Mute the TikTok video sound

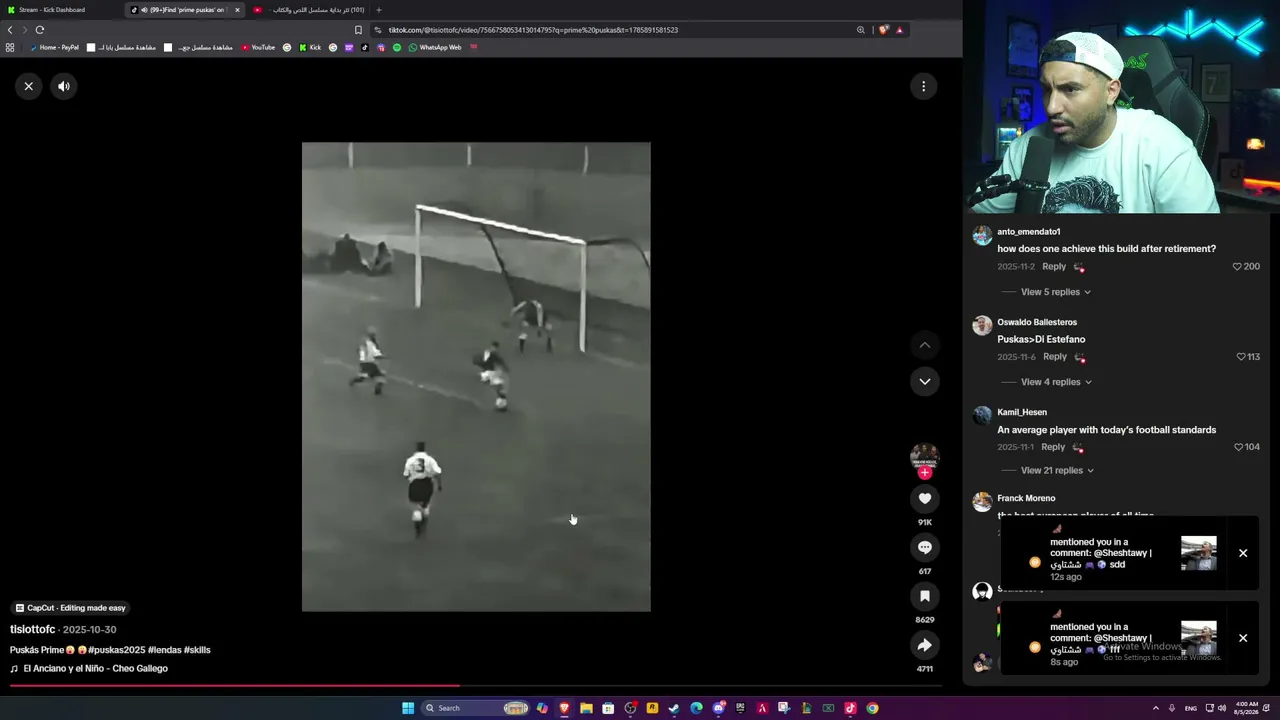pos(64,86)
